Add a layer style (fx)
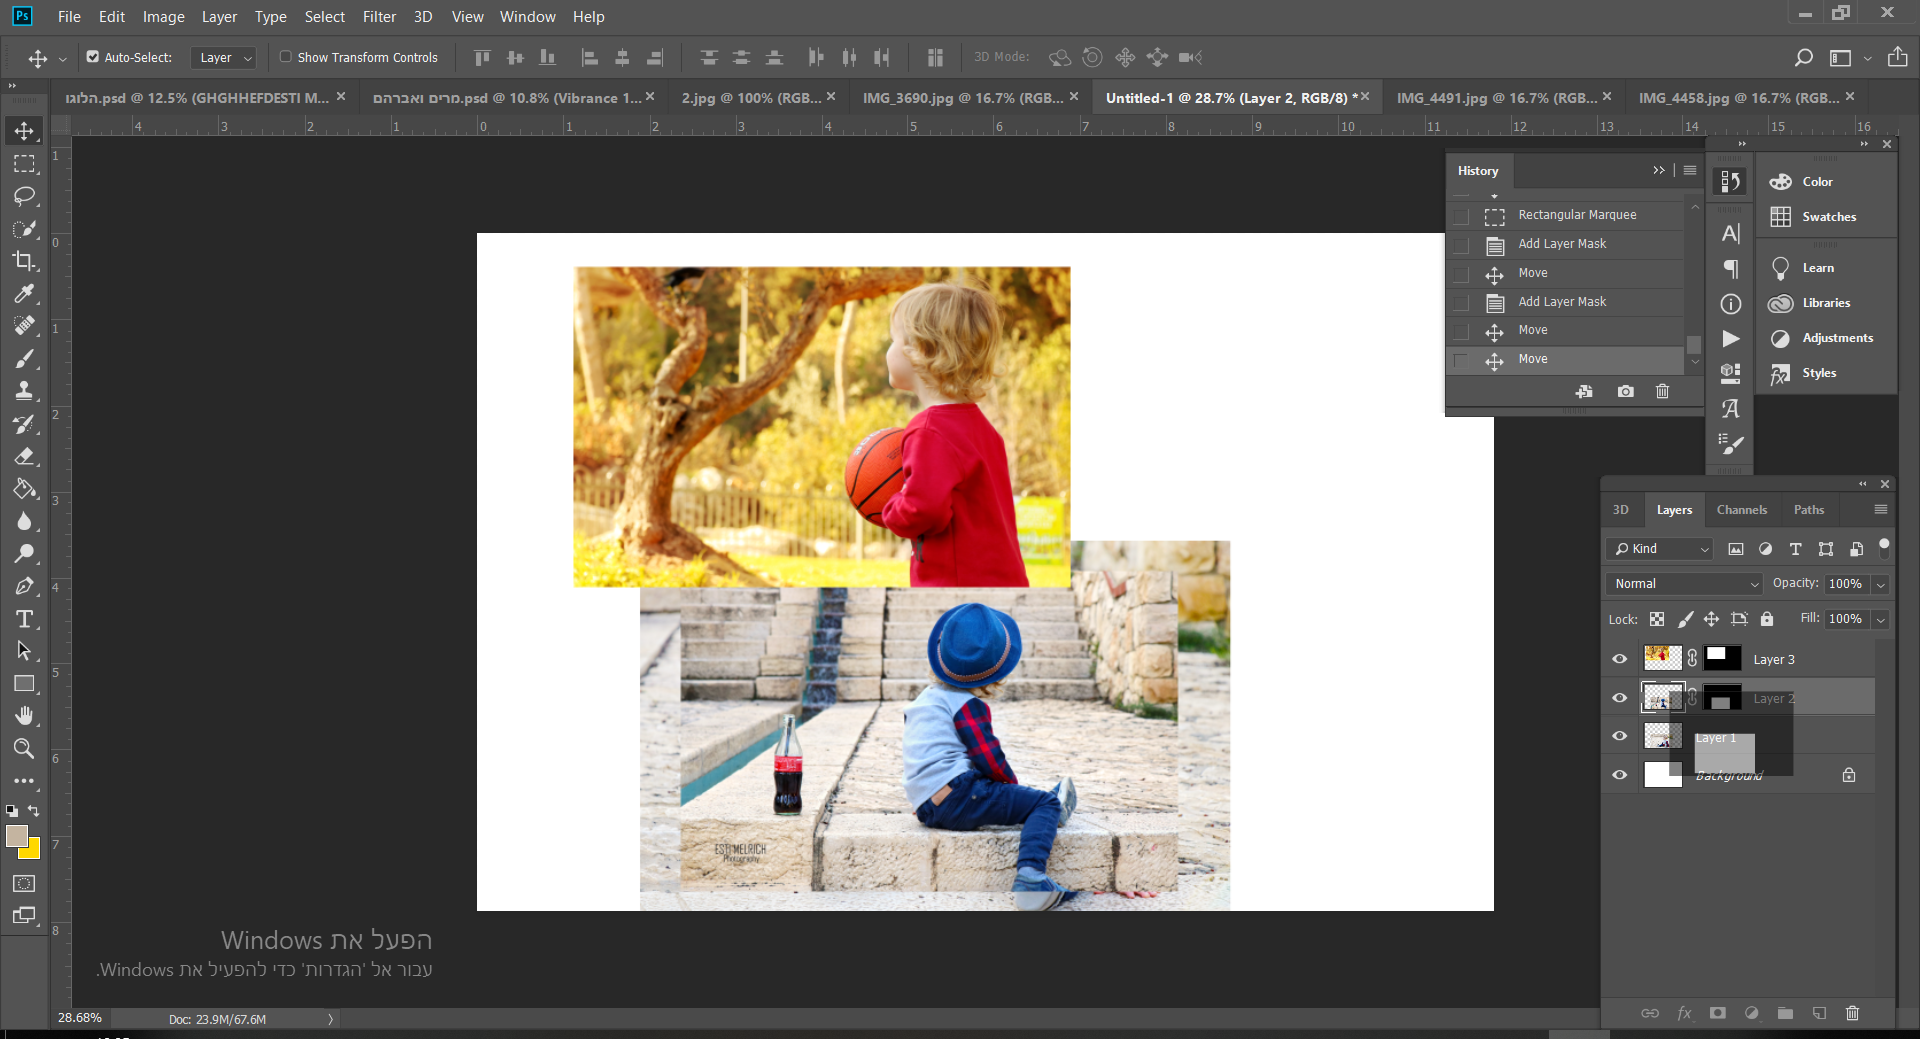Image resolution: width=1920 pixels, height=1039 pixels. click(1684, 1013)
